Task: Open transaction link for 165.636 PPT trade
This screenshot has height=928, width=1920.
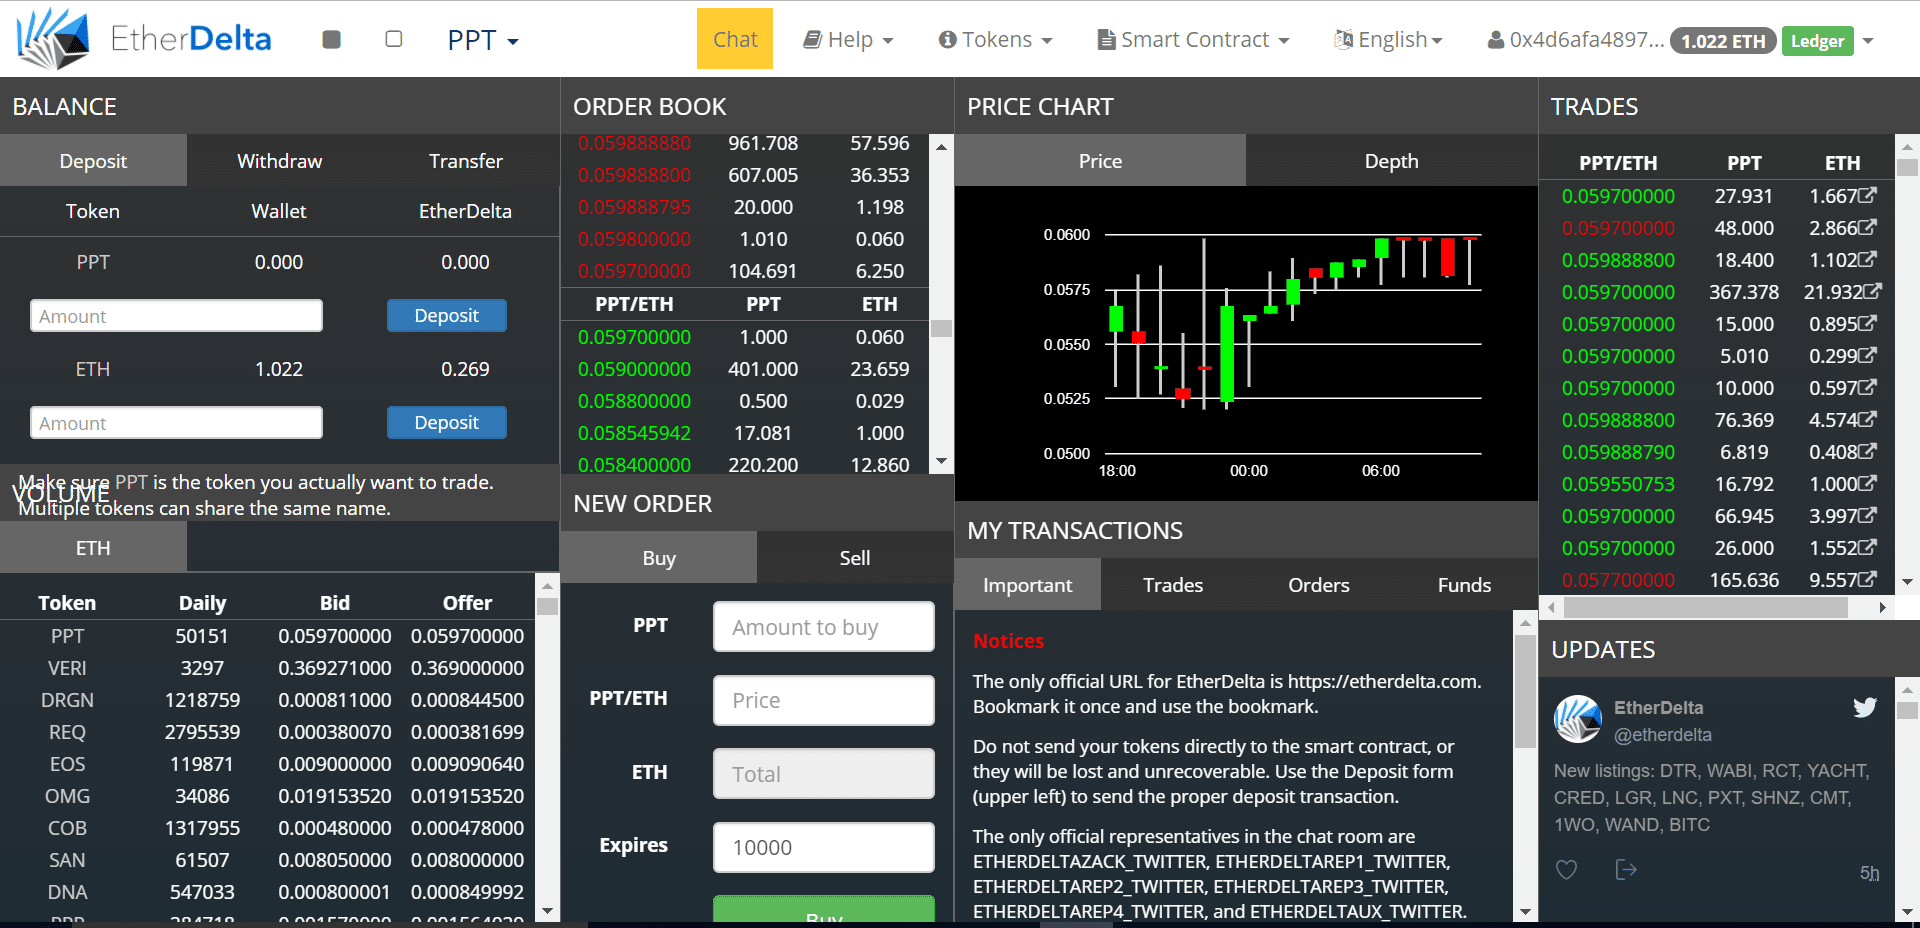Action: tap(1867, 580)
